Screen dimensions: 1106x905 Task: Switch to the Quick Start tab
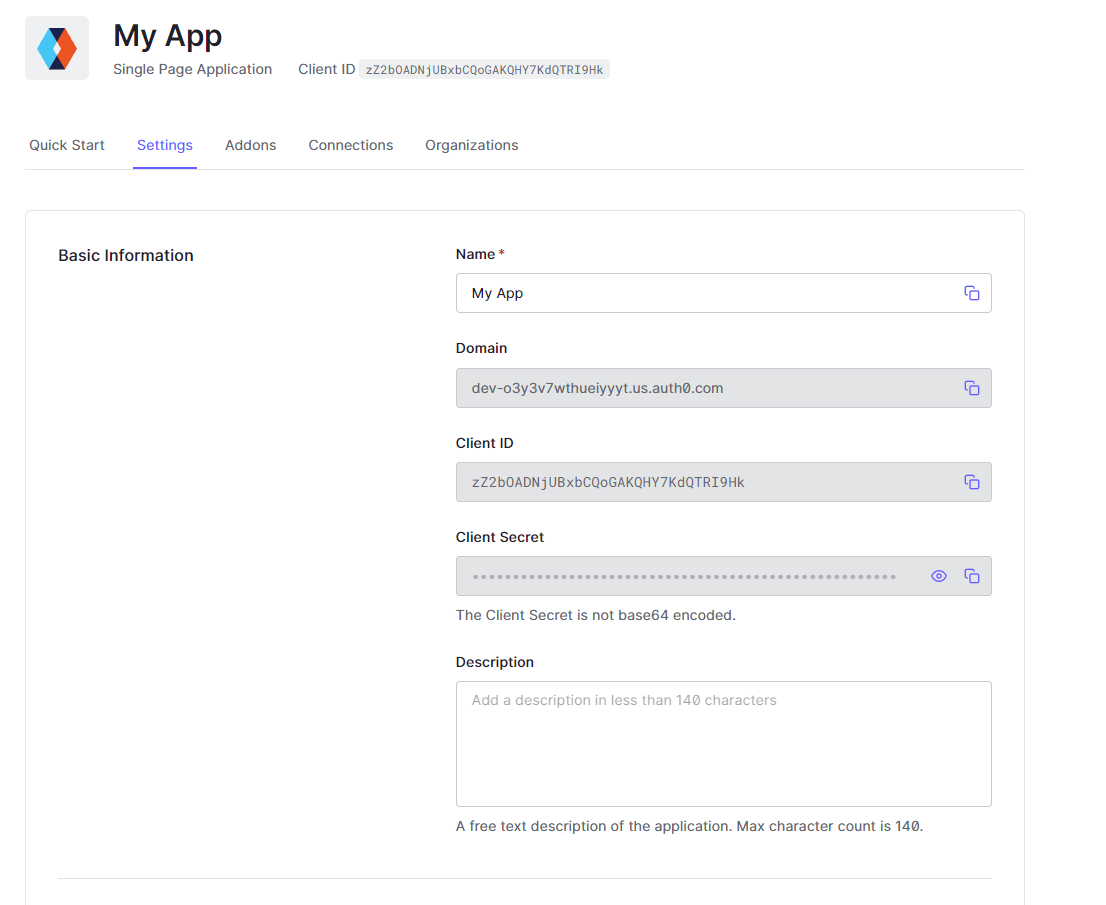(66, 145)
